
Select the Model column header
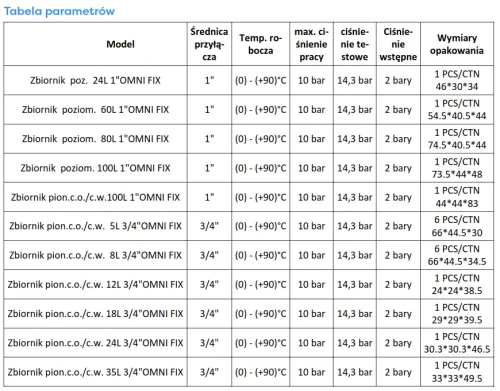96,44
